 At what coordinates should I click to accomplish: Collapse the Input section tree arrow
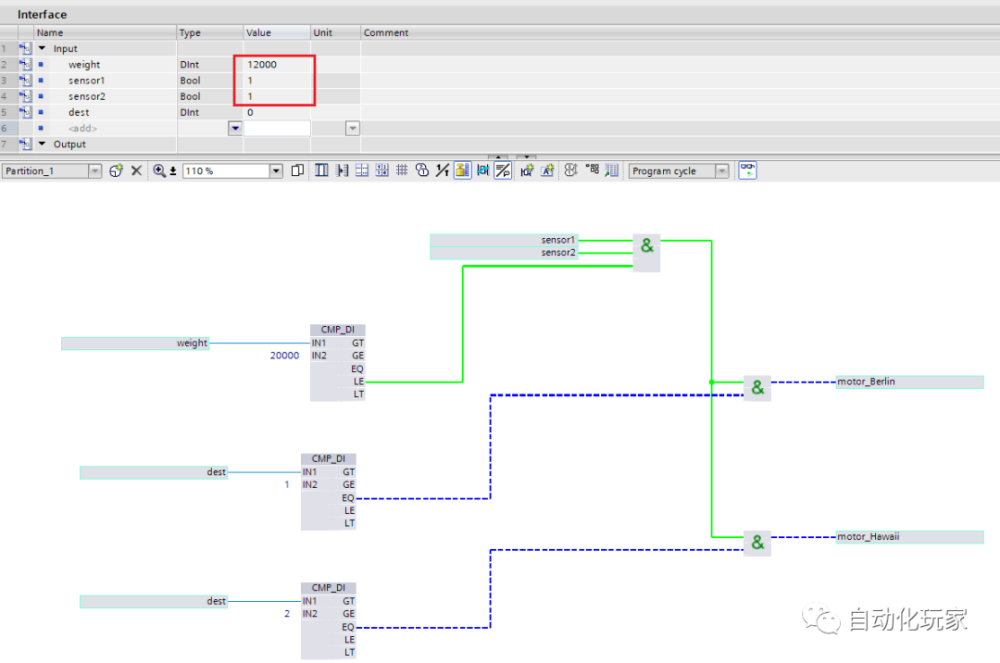pos(42,48)
